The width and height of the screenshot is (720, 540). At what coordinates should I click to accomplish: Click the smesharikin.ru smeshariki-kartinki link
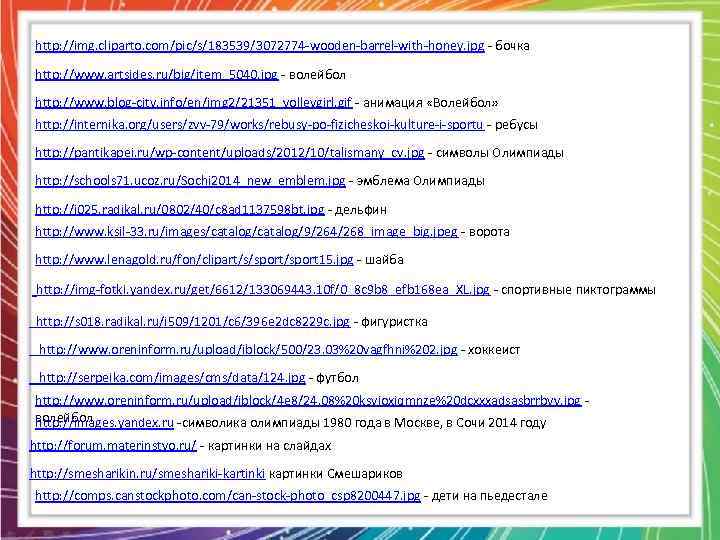click(x=147, y=473)
